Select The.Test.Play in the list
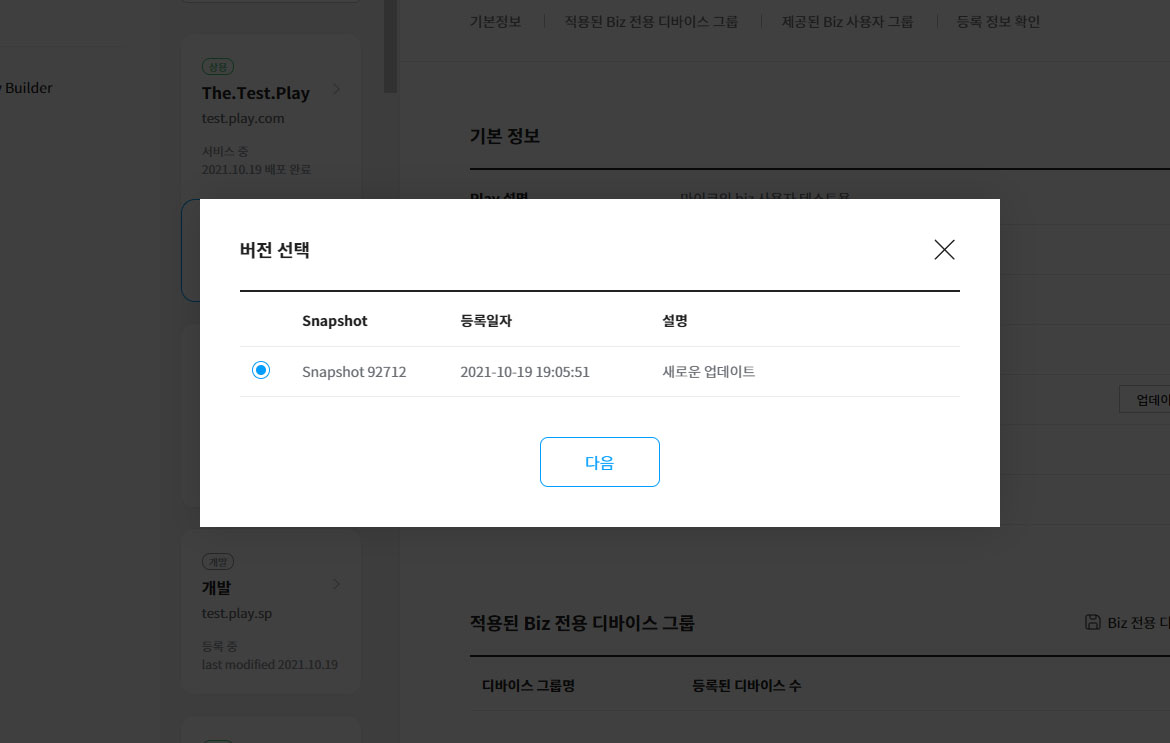The width and height of the screenshot is (1170, 743). tap(256, 93)
